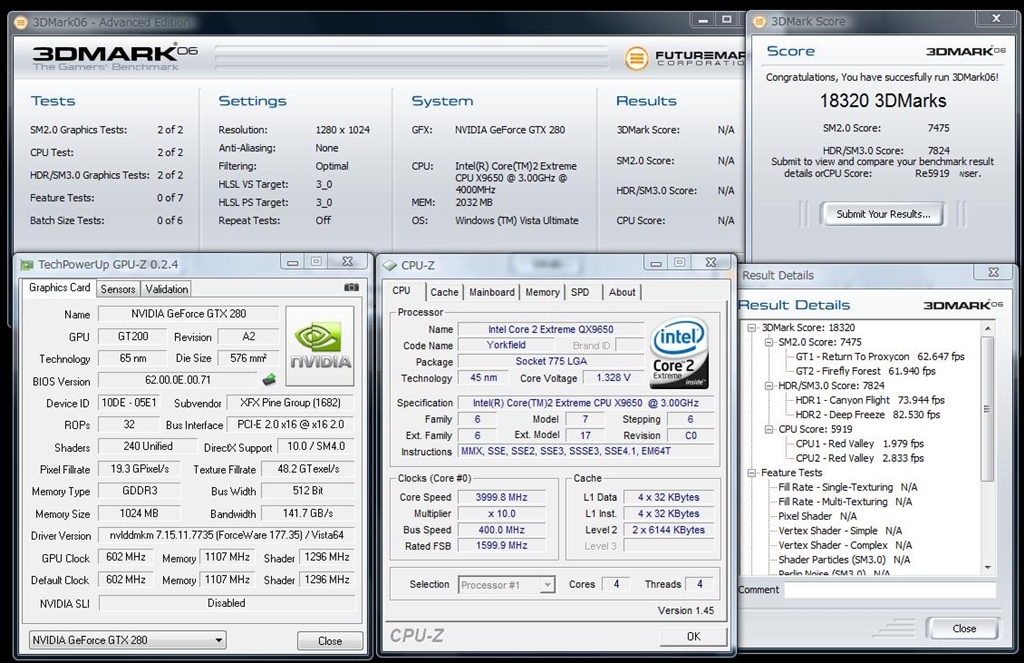
Task: Click OK in the CPU-Z window
Action: click(x=693, y=636)
